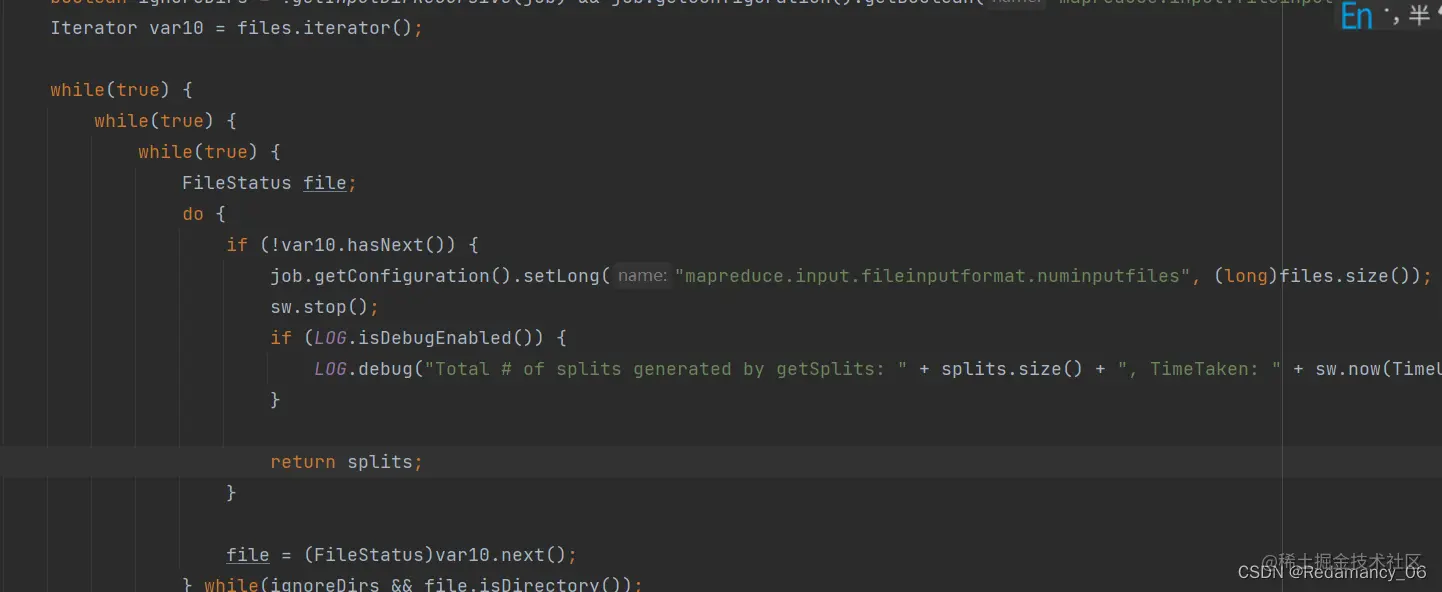Click the "if (LOG.isDebugEnabled()) {" line
1442x592 pixels.
tap(419, 338)
